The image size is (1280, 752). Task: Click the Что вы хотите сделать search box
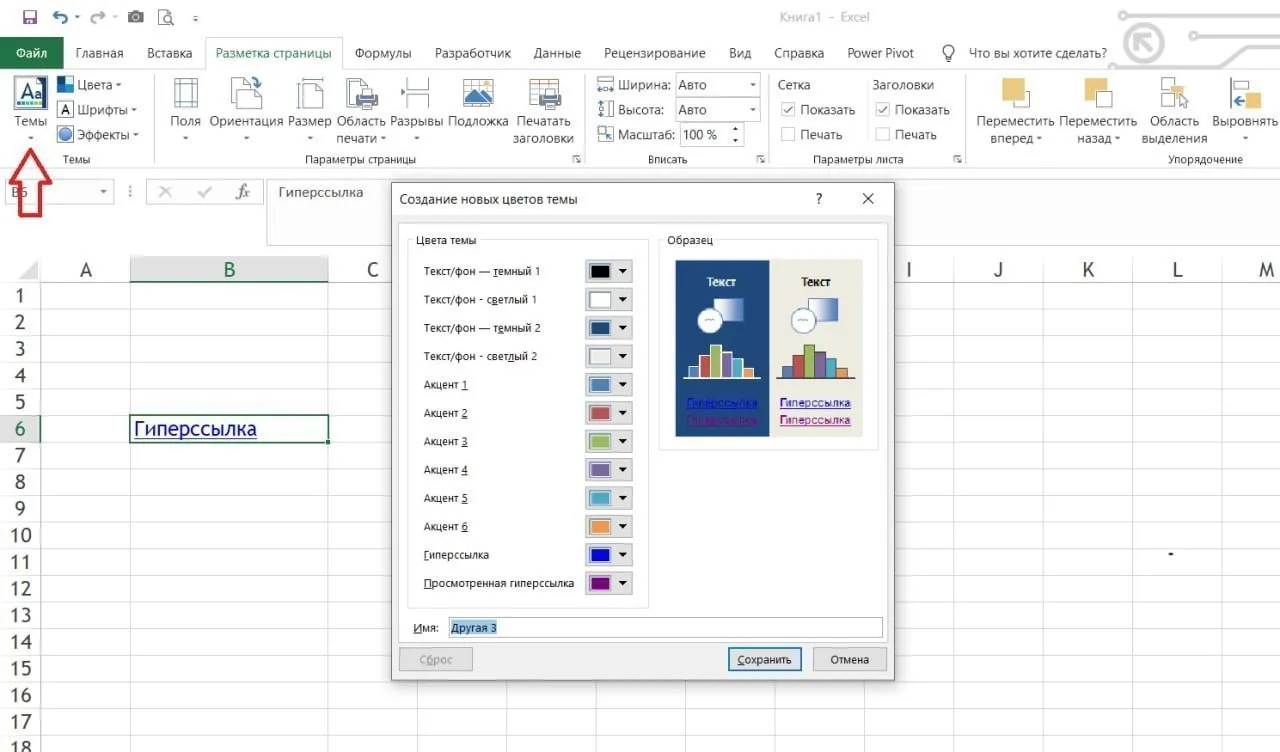[x=1038, y=53]
